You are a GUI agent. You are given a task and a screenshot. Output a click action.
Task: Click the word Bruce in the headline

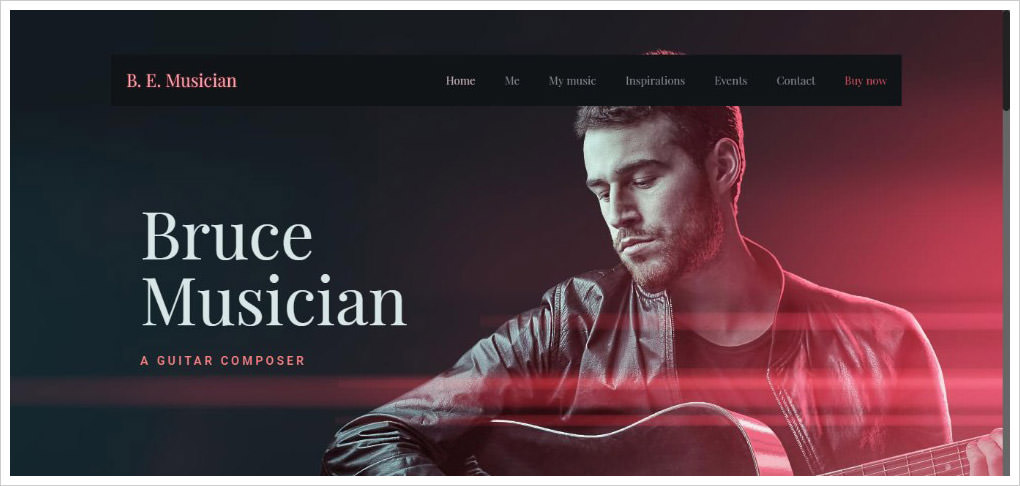[227, 236]
